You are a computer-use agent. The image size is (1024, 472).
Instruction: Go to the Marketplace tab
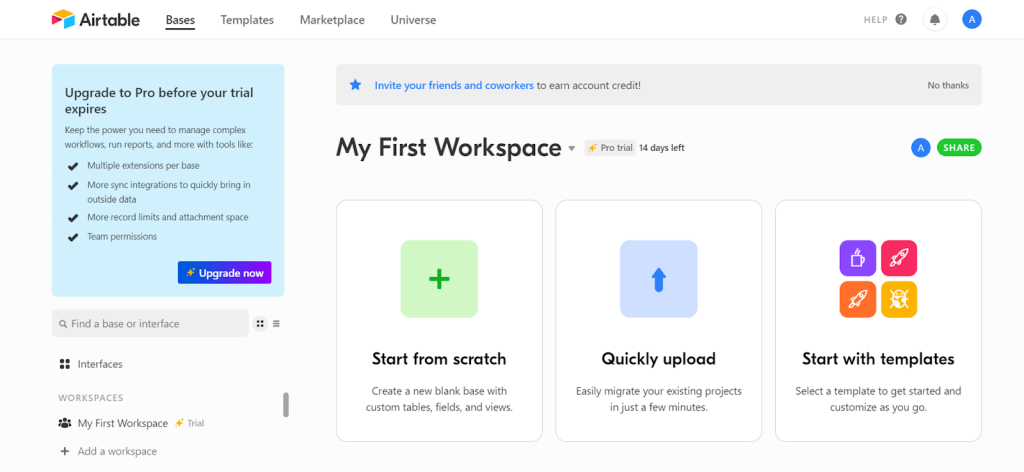332,20
